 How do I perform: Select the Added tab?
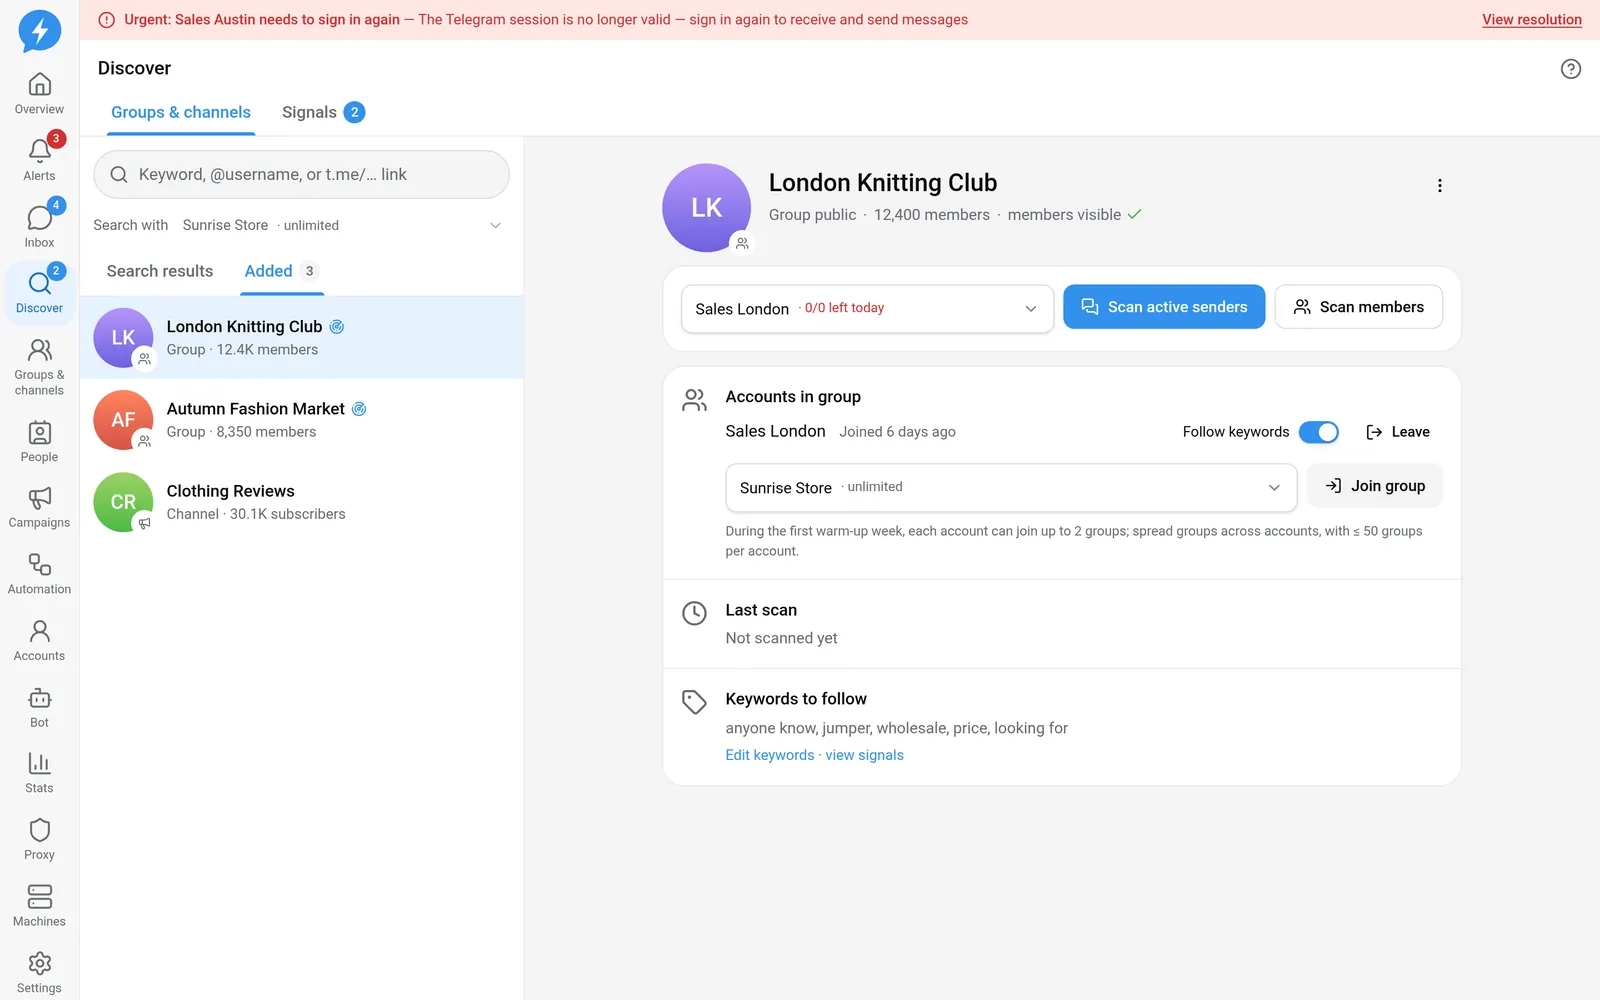282,271
